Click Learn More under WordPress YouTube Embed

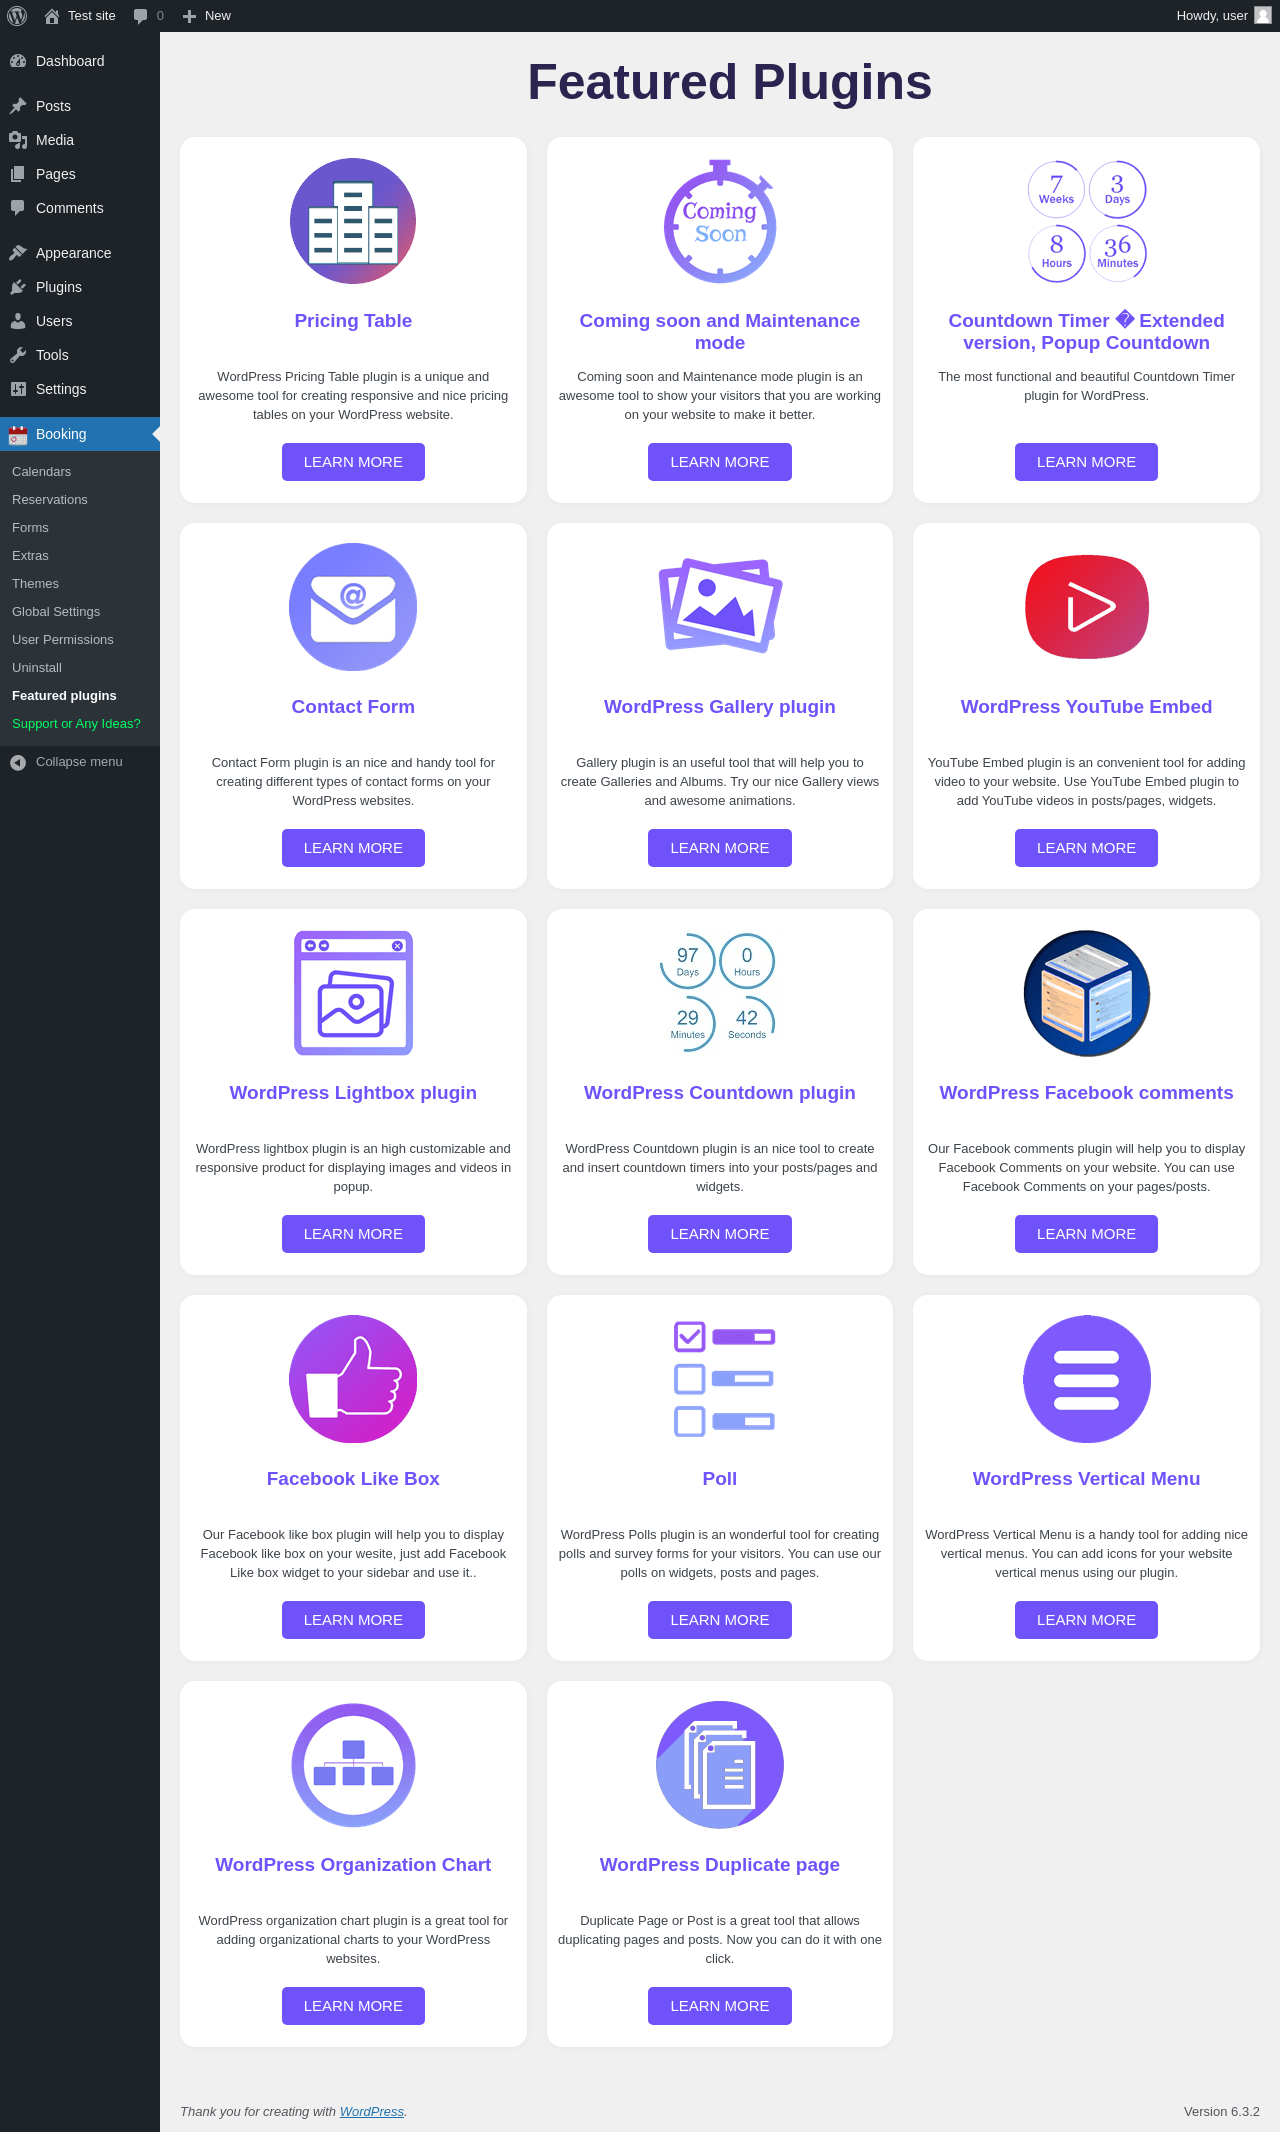click(1086, 848)
